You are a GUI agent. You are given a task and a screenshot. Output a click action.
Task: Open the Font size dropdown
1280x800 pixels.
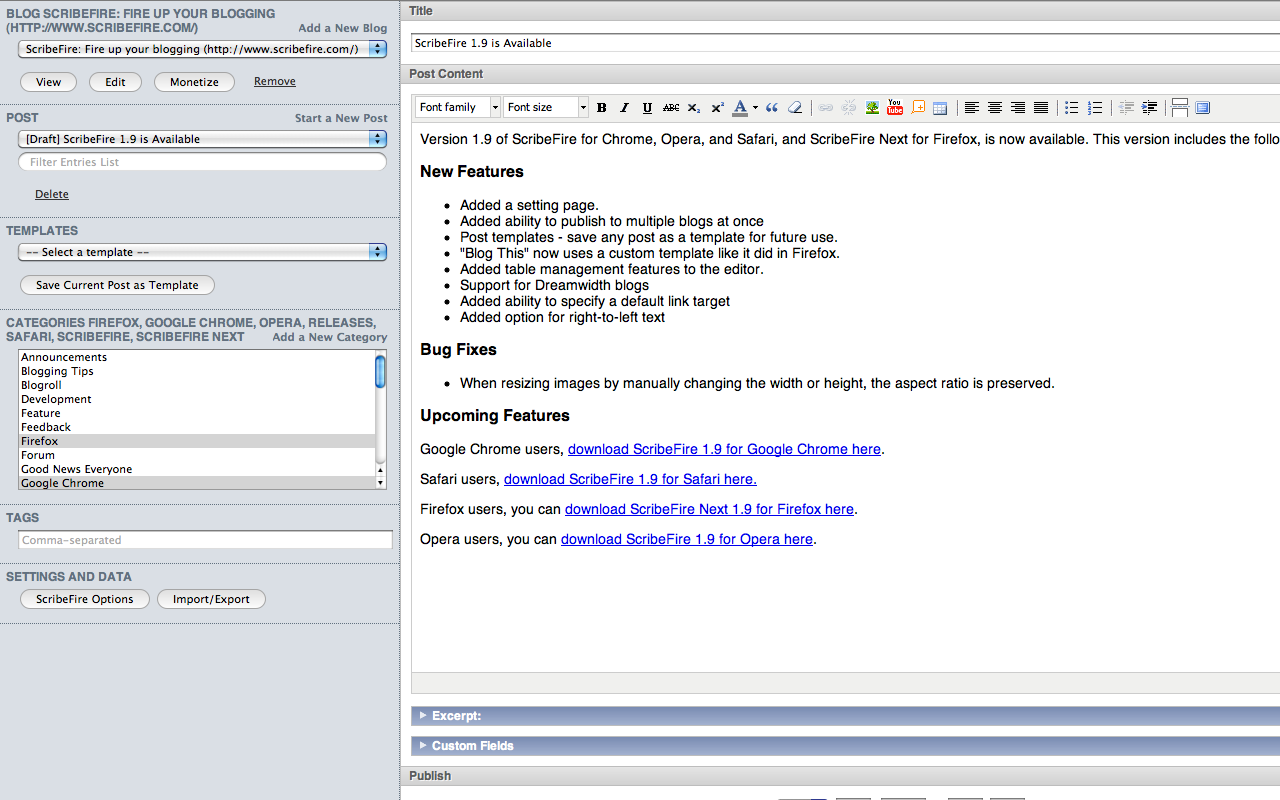pos(546,107)
